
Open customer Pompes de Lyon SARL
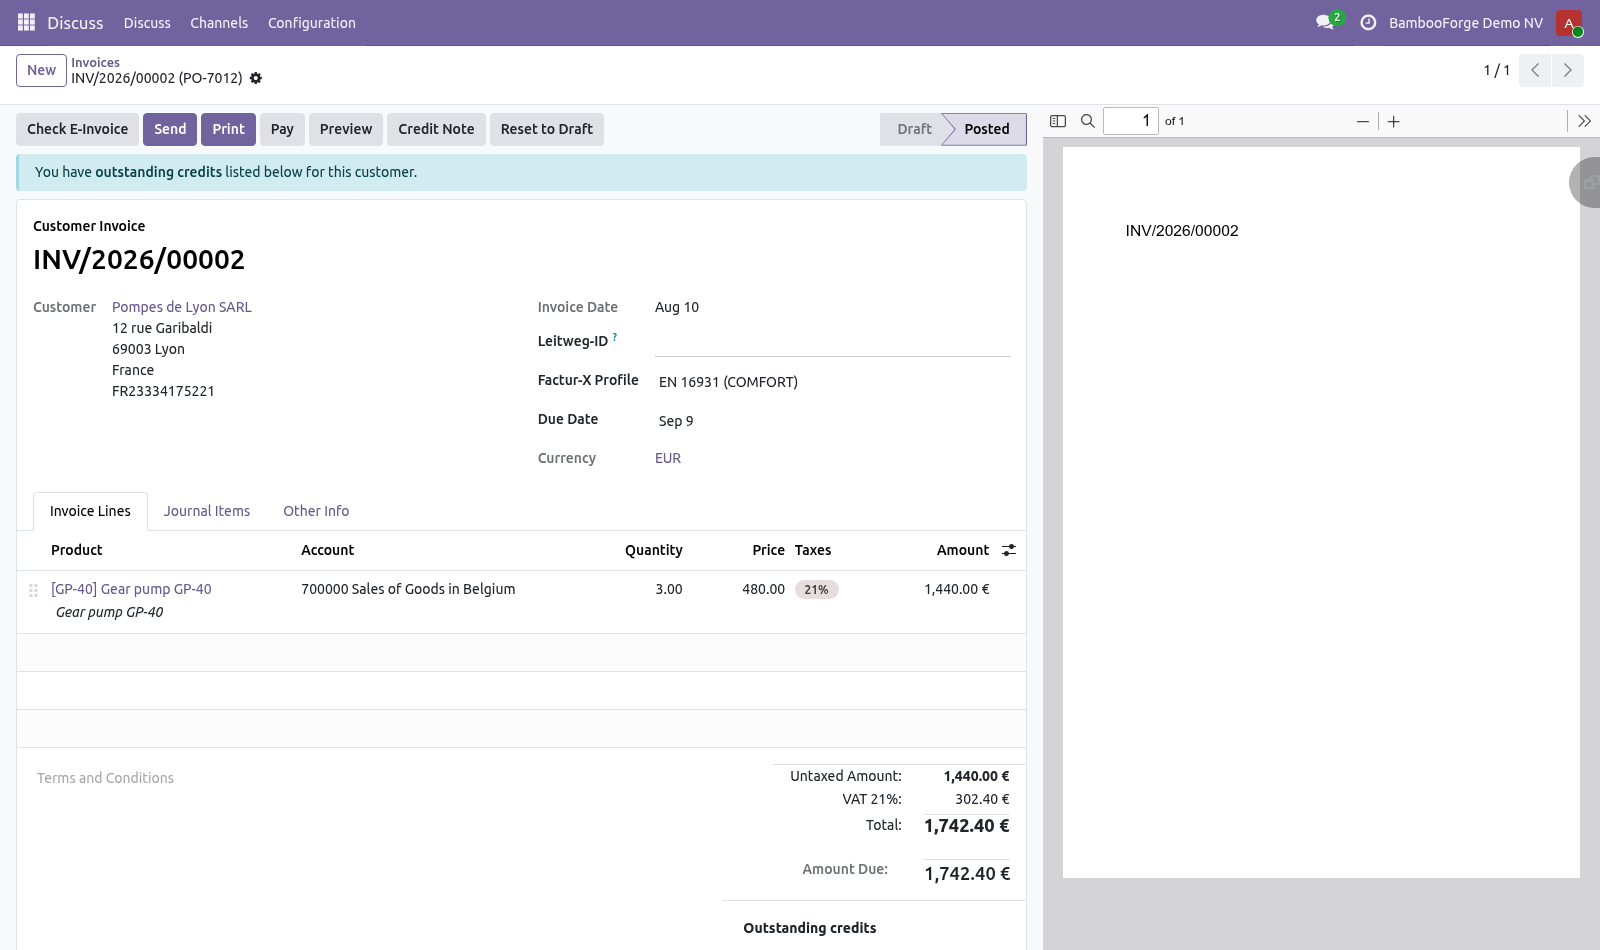point(182,307)
